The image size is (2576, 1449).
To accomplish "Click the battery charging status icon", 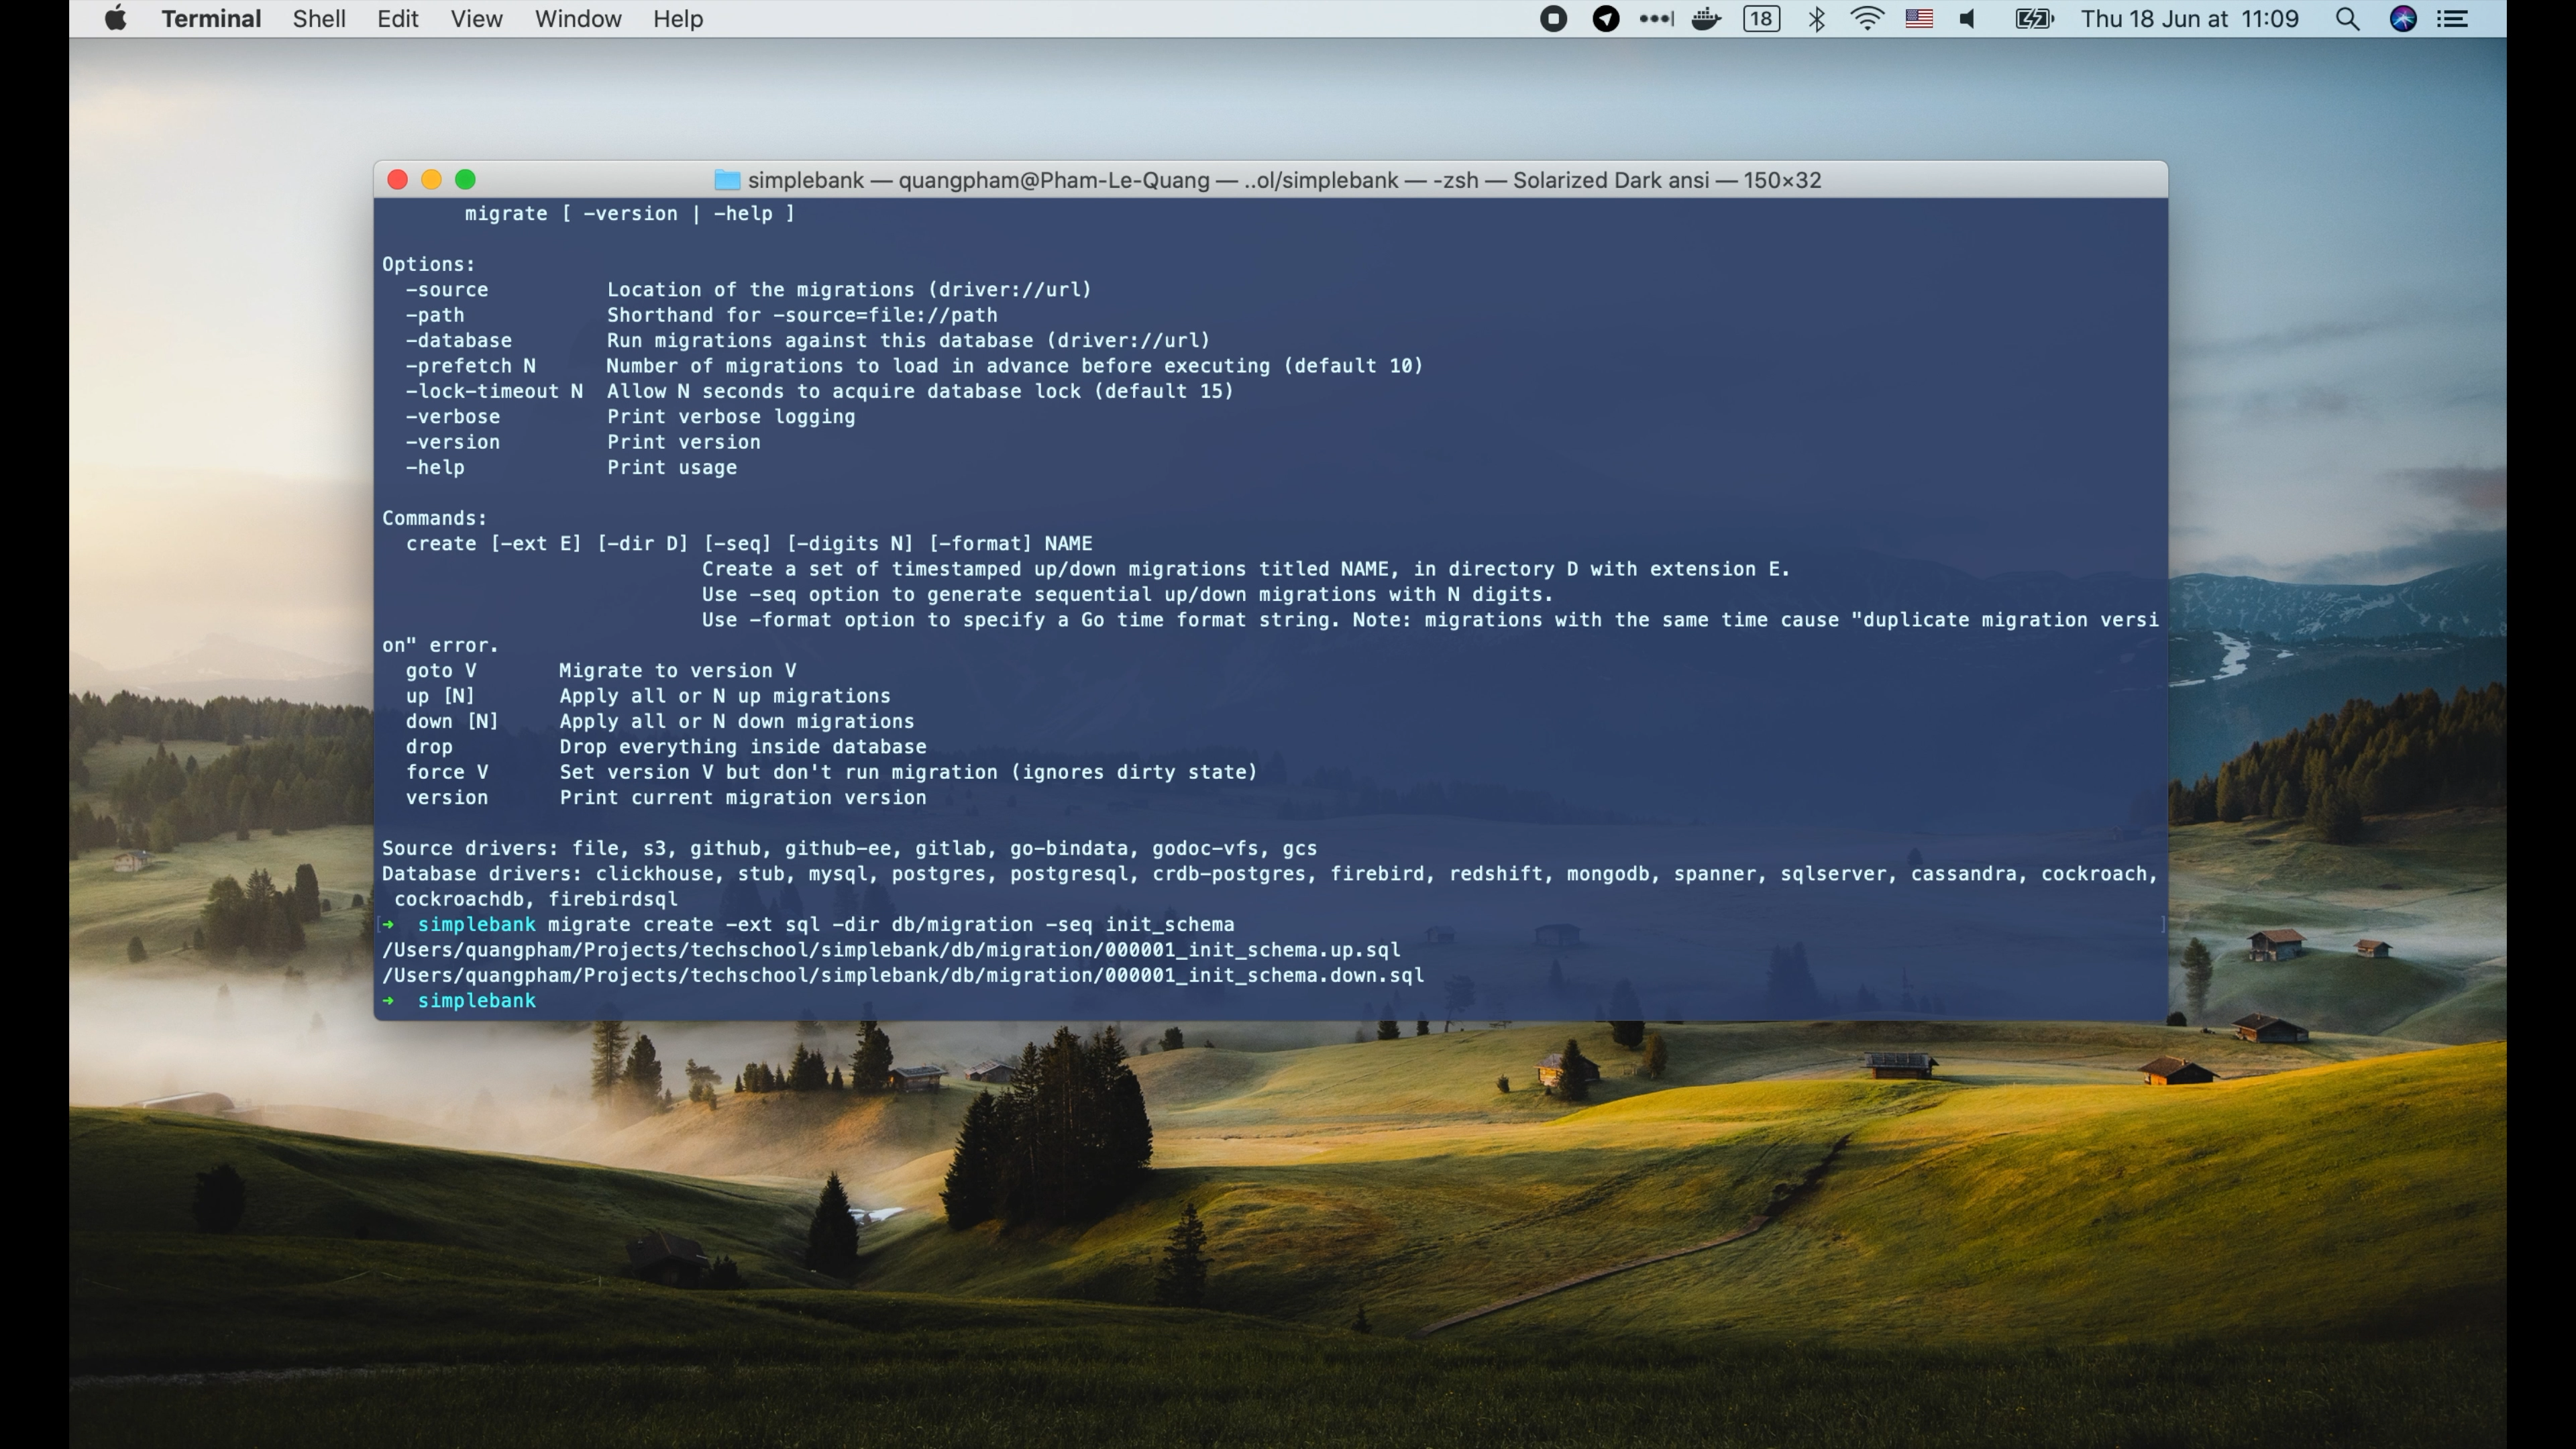I will [2033, 19].
